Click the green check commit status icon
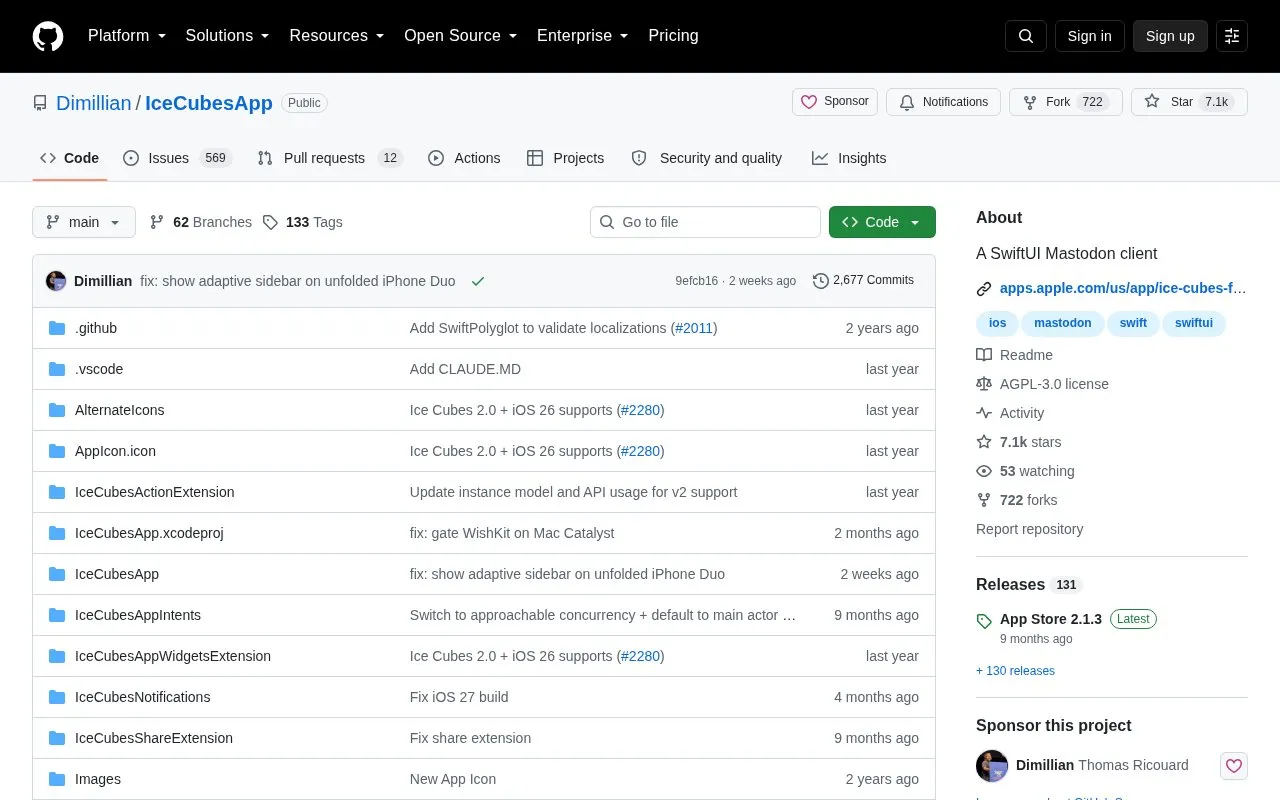 point(478,281)
